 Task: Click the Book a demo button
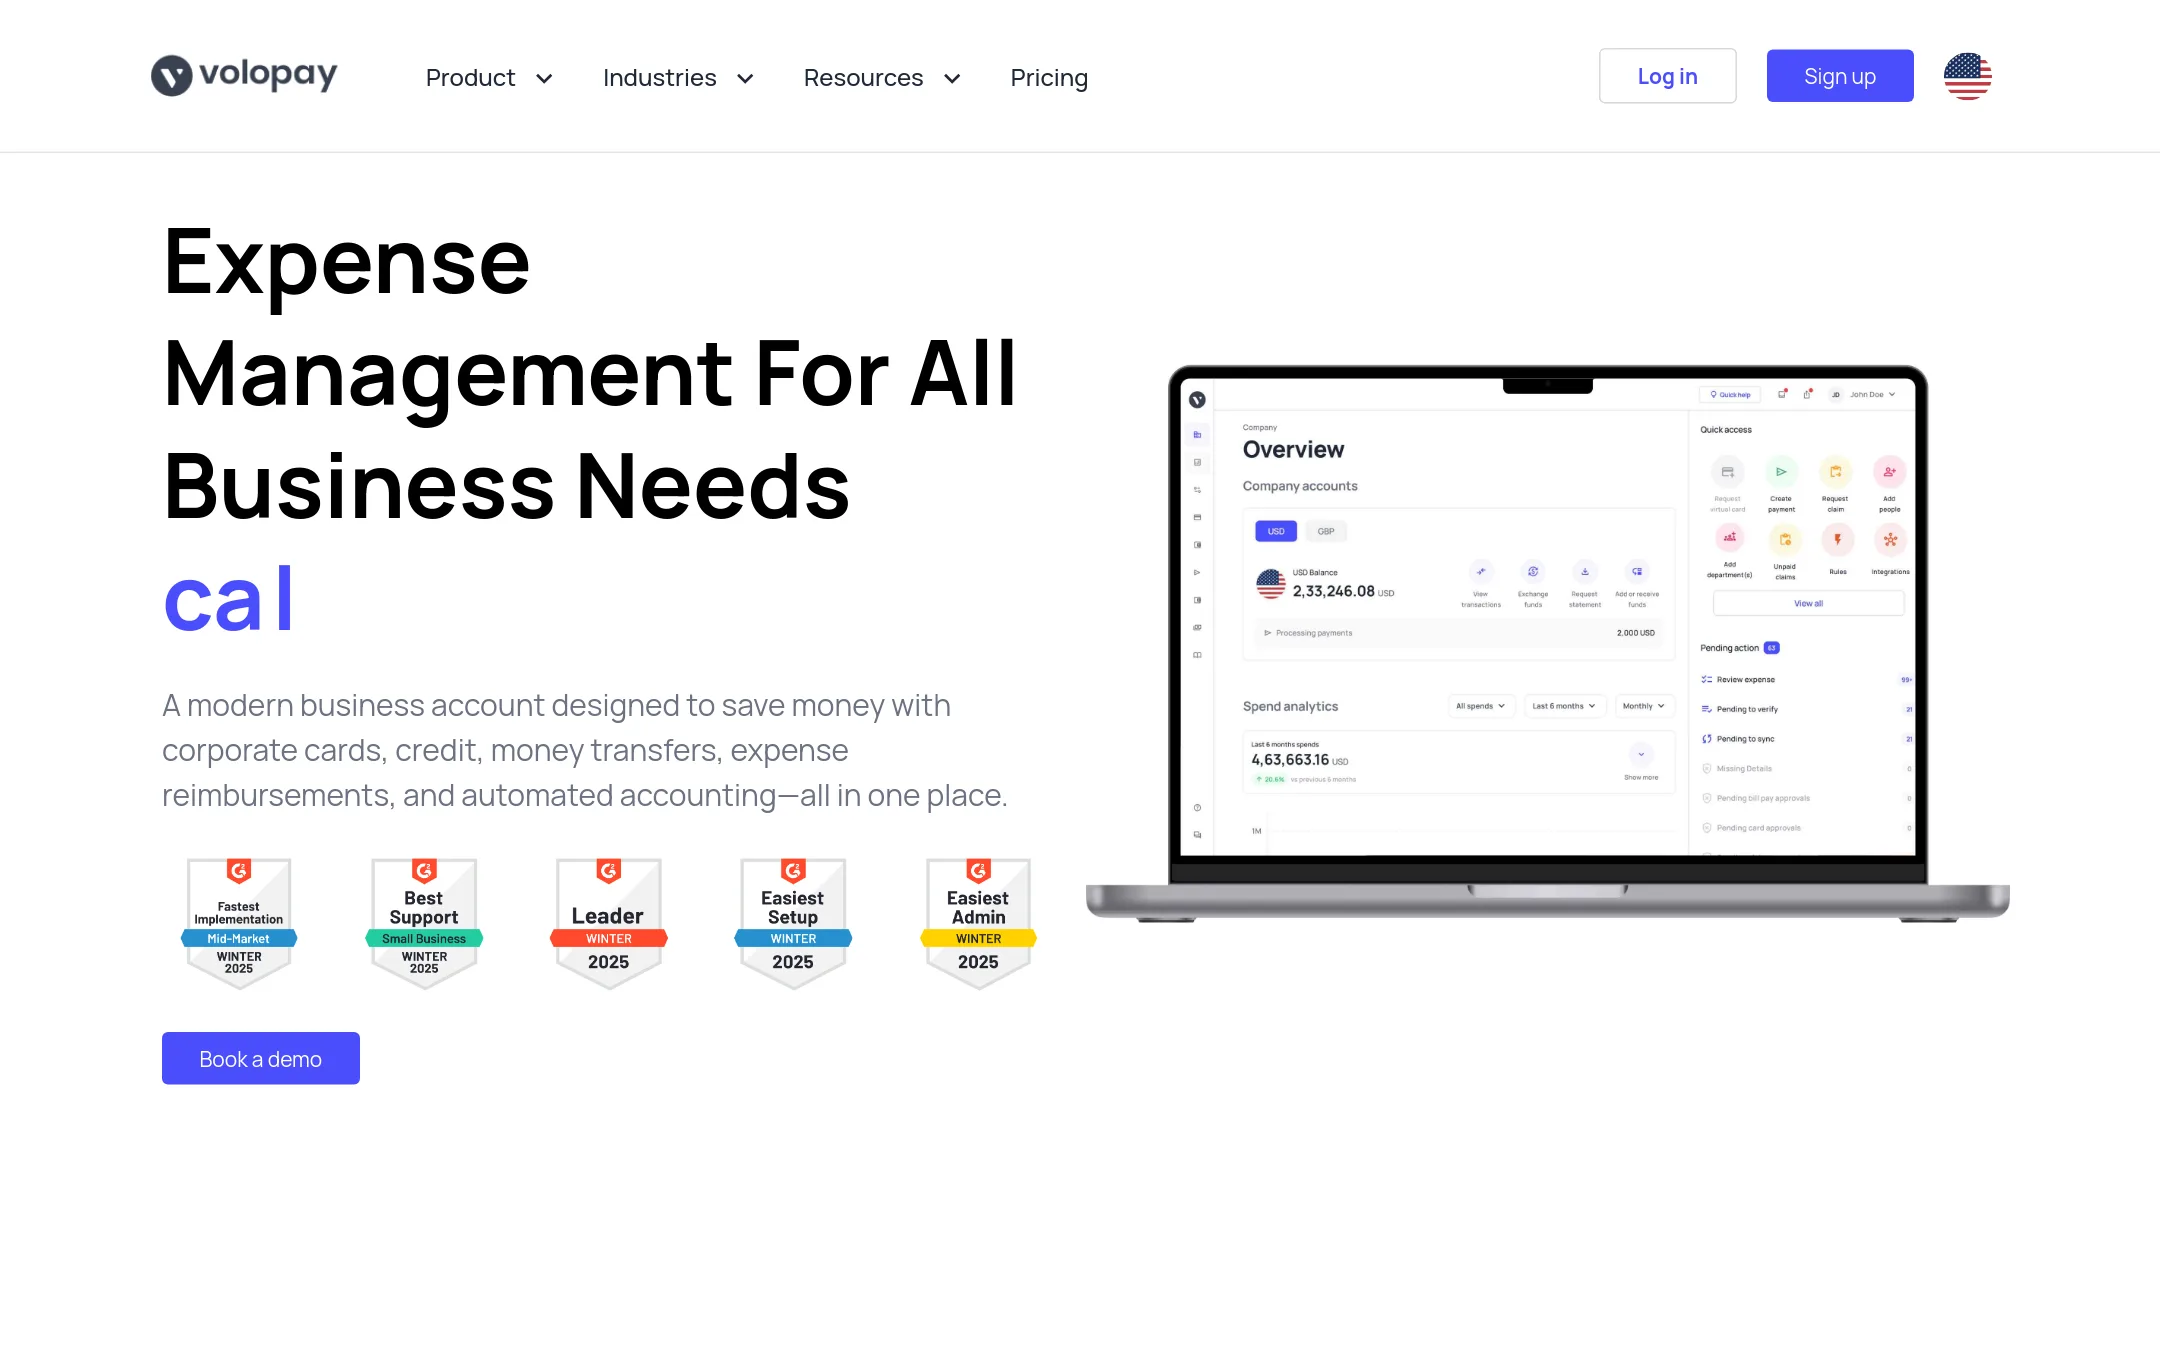(261, 1058)
